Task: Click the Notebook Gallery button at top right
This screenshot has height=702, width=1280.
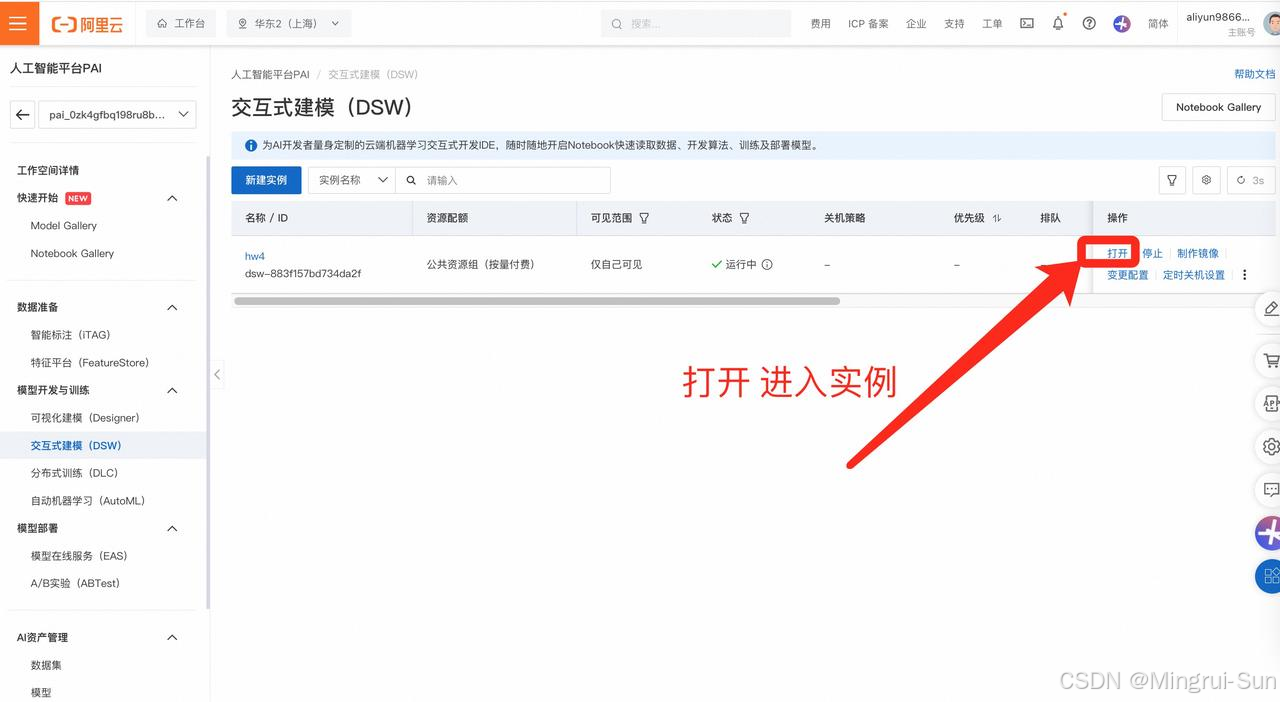Action: click(1218, 107)
